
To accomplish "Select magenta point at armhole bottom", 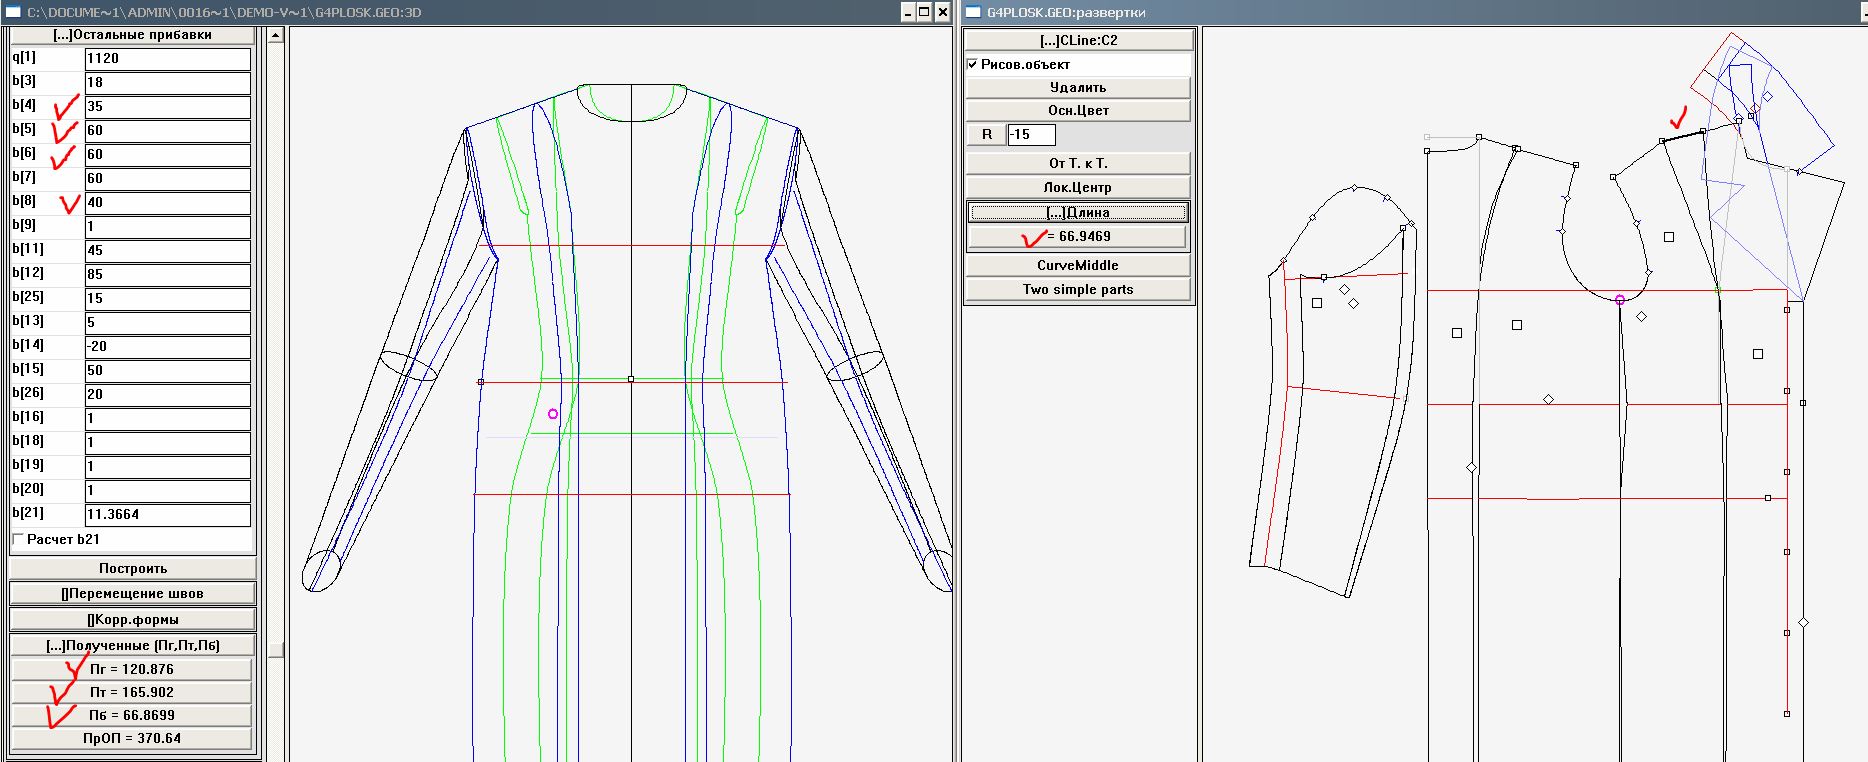I will 1620,299.
